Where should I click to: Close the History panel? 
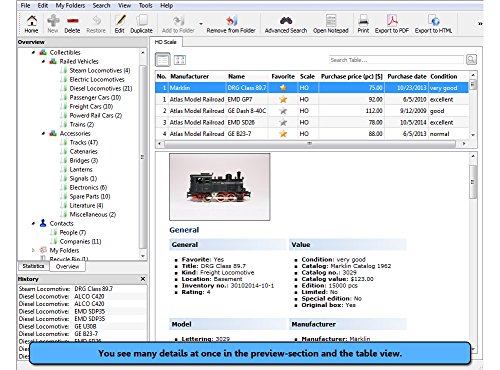(143, 279)
